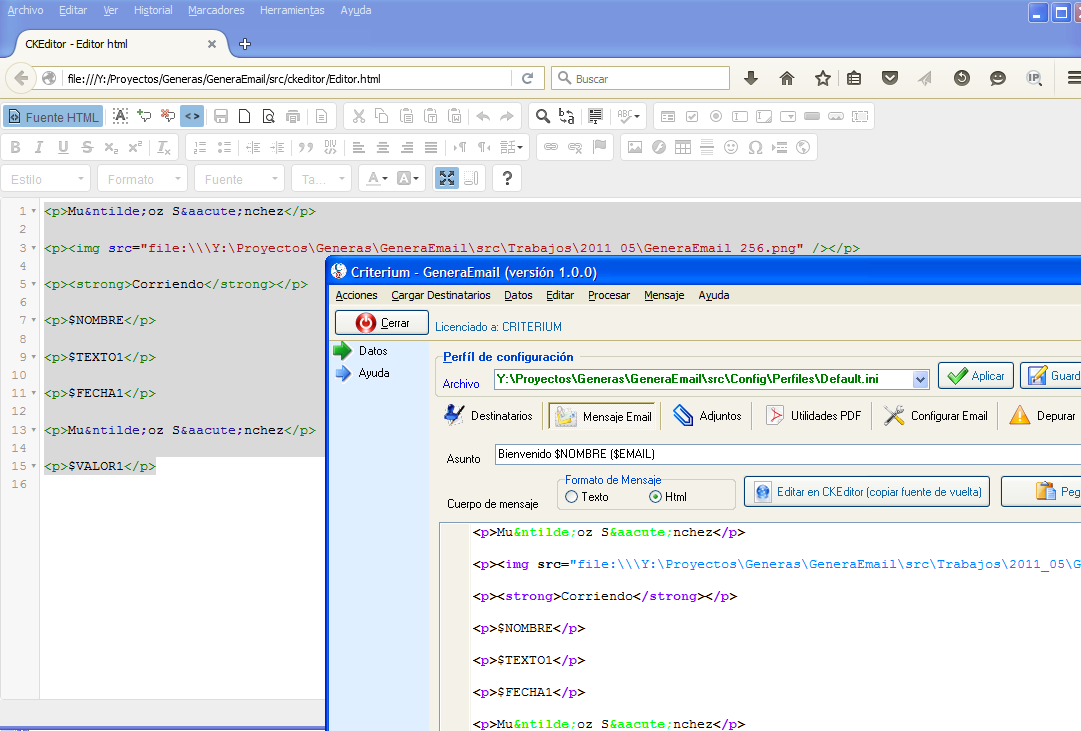Switch to Configurar Email tab

coord(936,416)
